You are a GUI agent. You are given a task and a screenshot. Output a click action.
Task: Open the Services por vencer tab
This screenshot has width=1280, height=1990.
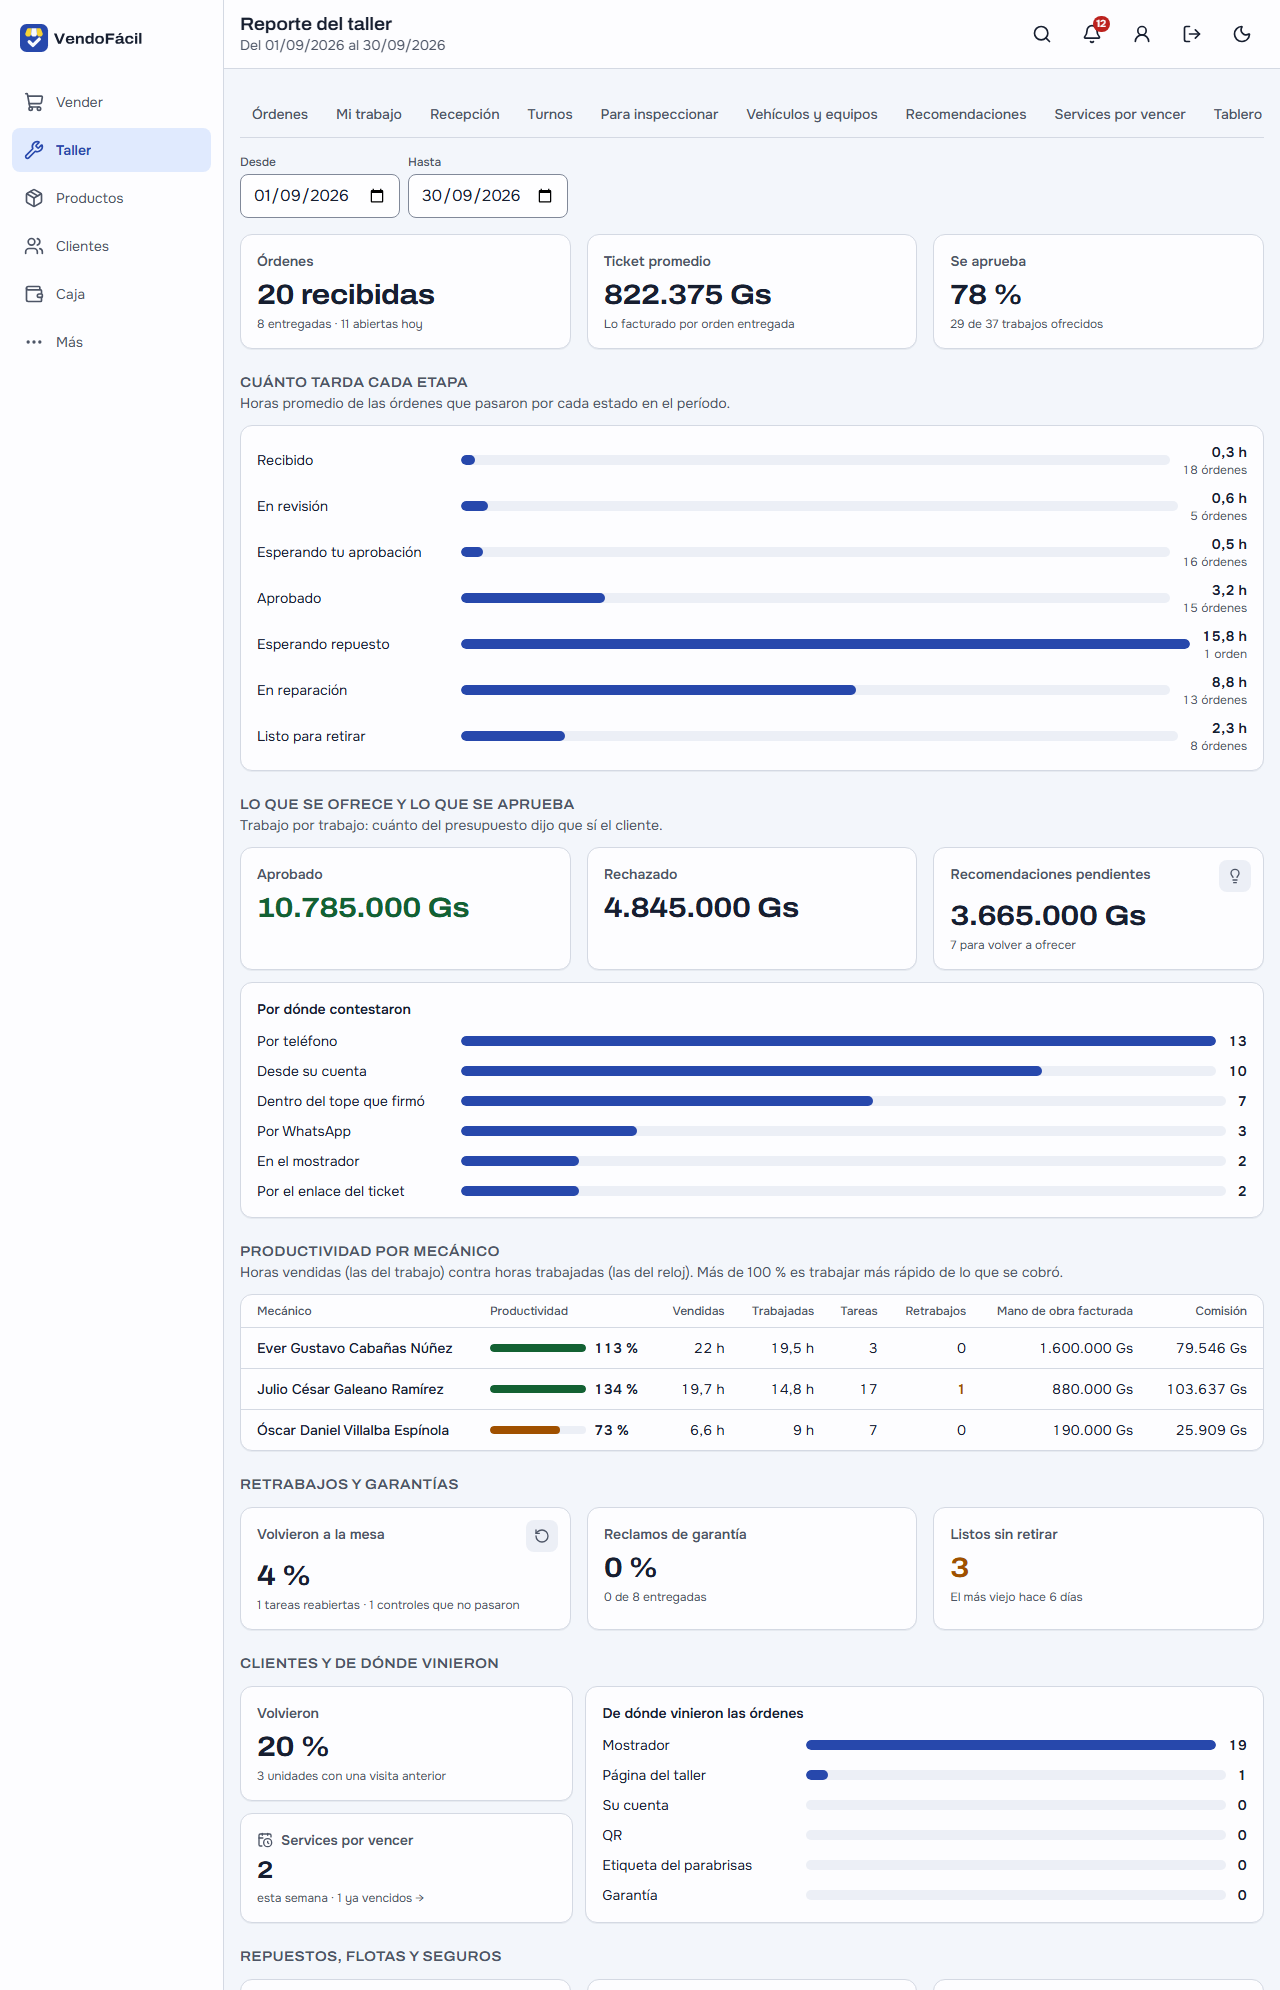1120,114
